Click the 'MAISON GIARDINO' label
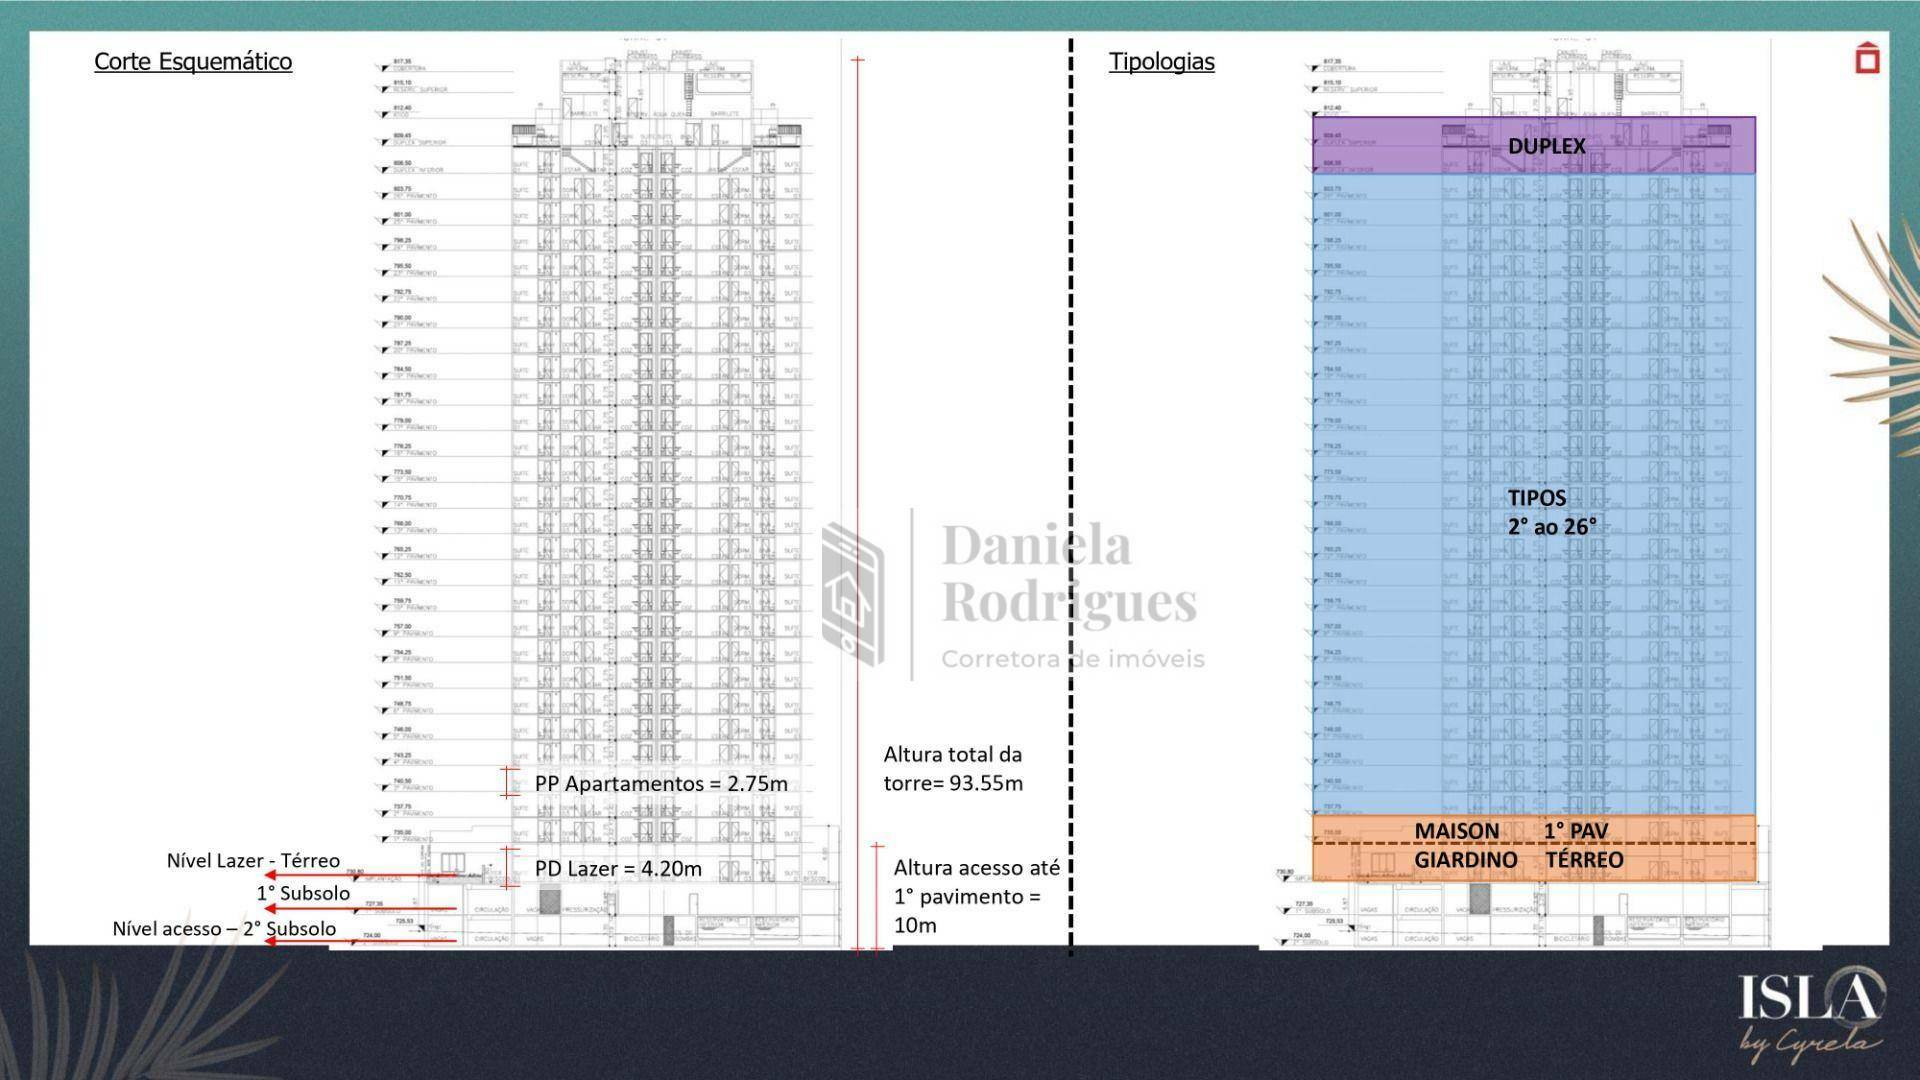Screen dimensions: 1920x1080 pos(1465,845)
